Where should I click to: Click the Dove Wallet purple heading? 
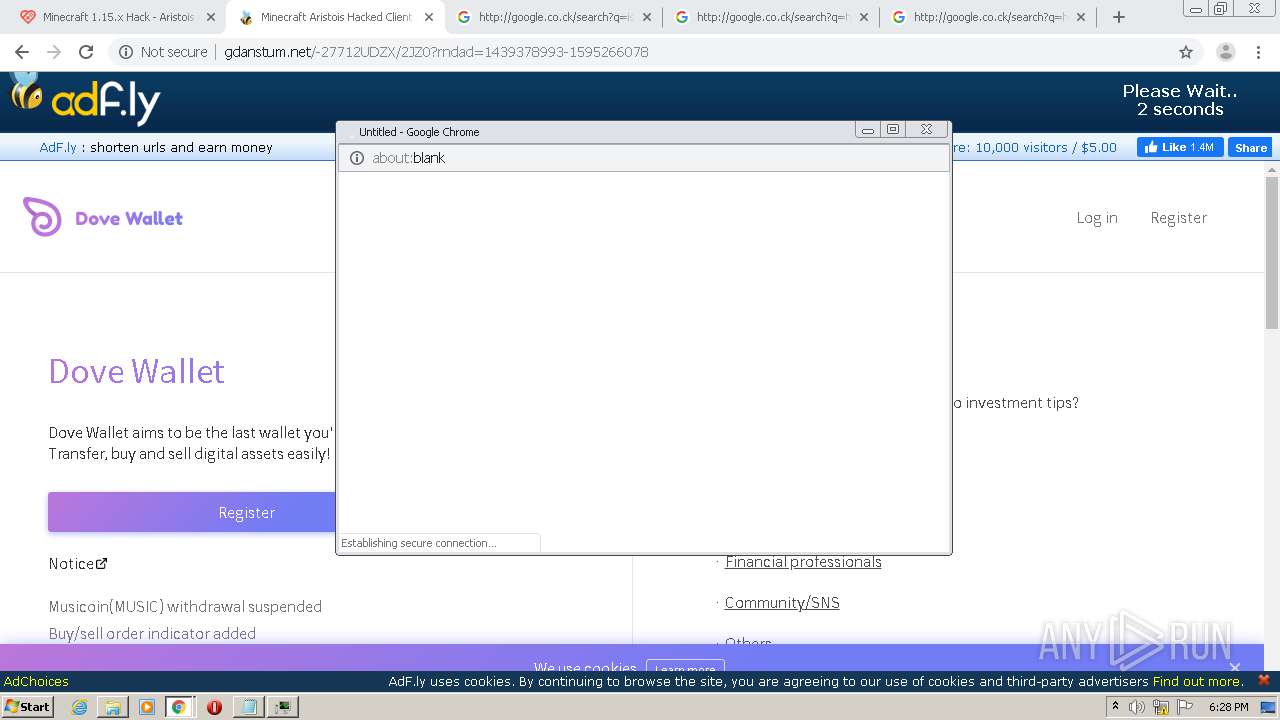(x=136, y=371)
